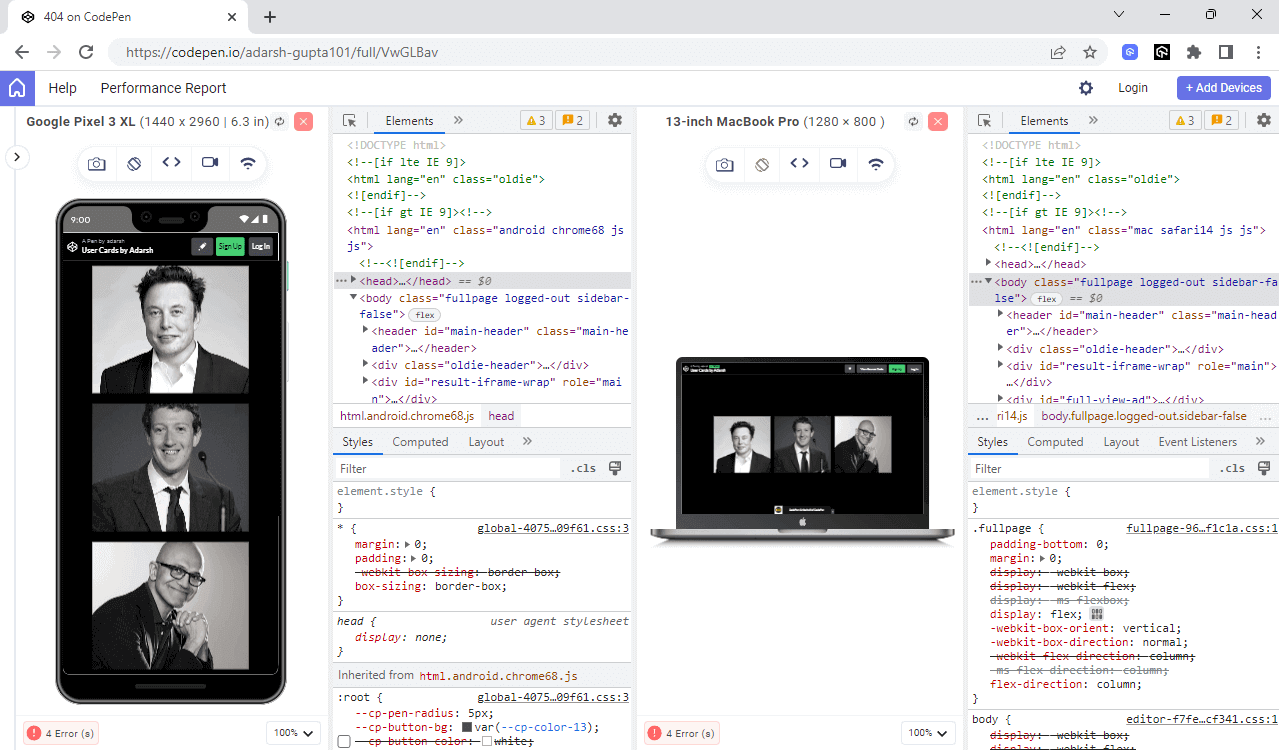Click the screenshot camera icon for Google Pixel 3 XL
Screen dimensions: 1279x750
97,164
